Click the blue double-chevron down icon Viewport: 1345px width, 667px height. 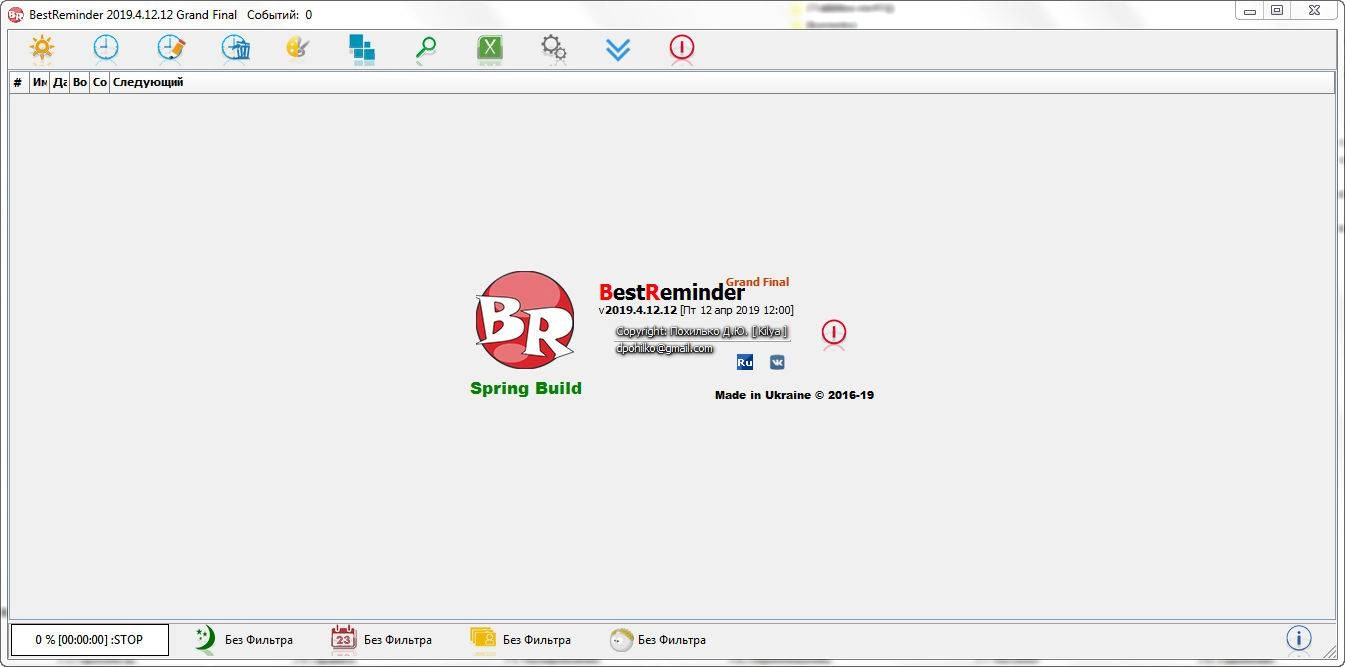coord(618,49)
